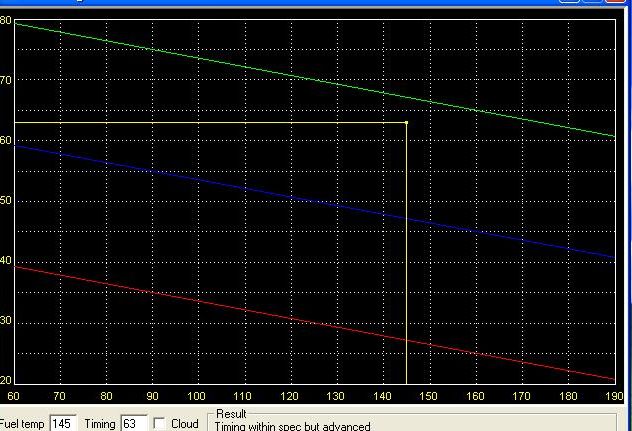Enable the Cloud checkbox
Image resolution: width=632 pixels, height=431 pixels.
(x=160, y=424)
